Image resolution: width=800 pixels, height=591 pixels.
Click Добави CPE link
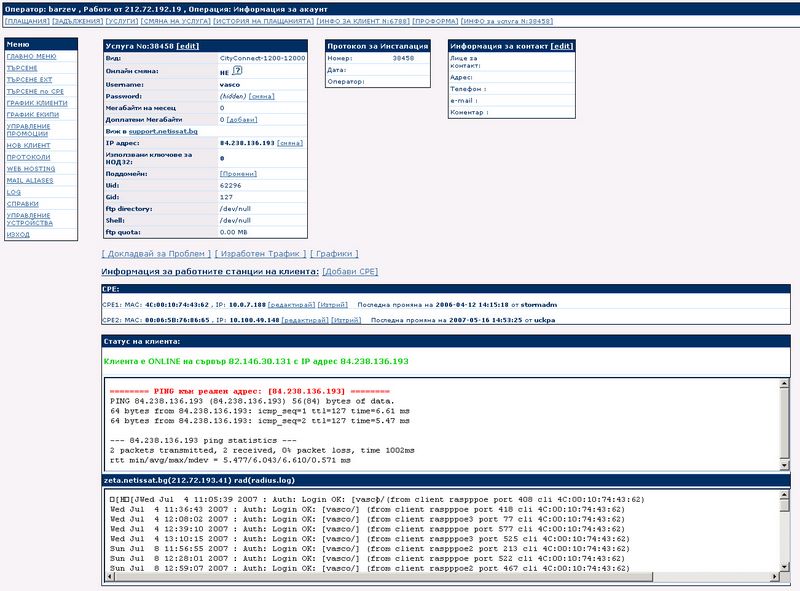pyautogui.click(x=350, y=272)
